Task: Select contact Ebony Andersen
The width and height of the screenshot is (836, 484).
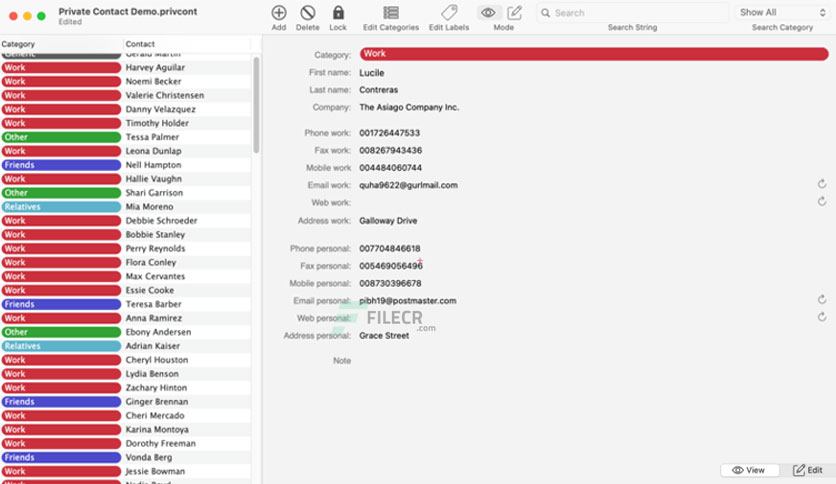Action: click(x=158, y=332)
